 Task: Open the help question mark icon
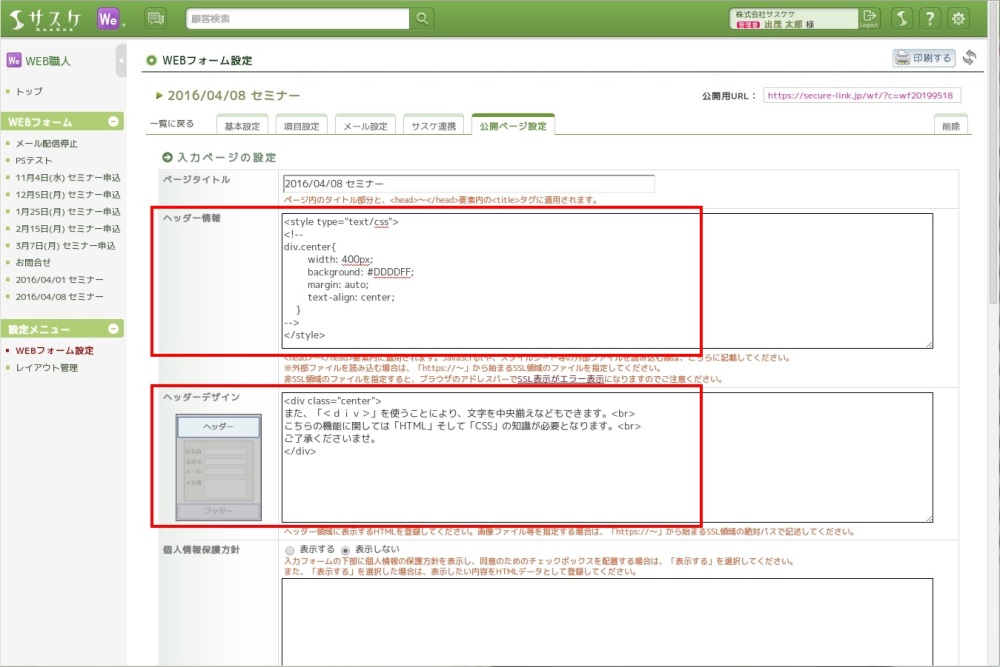pos(930,19)
